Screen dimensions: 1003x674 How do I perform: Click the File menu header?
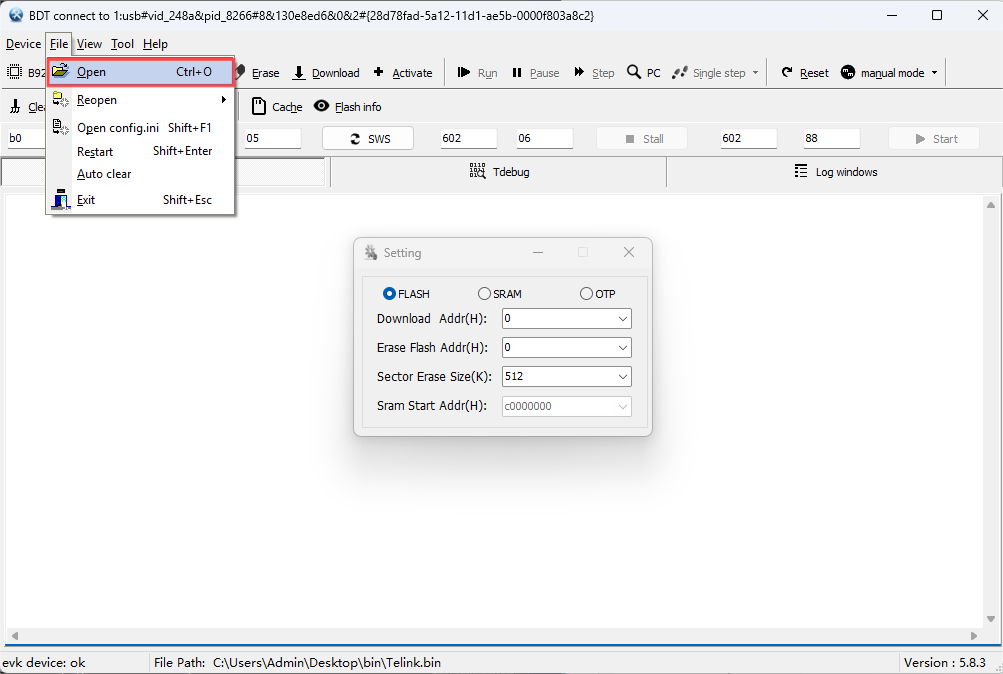(x=59, y=43)
